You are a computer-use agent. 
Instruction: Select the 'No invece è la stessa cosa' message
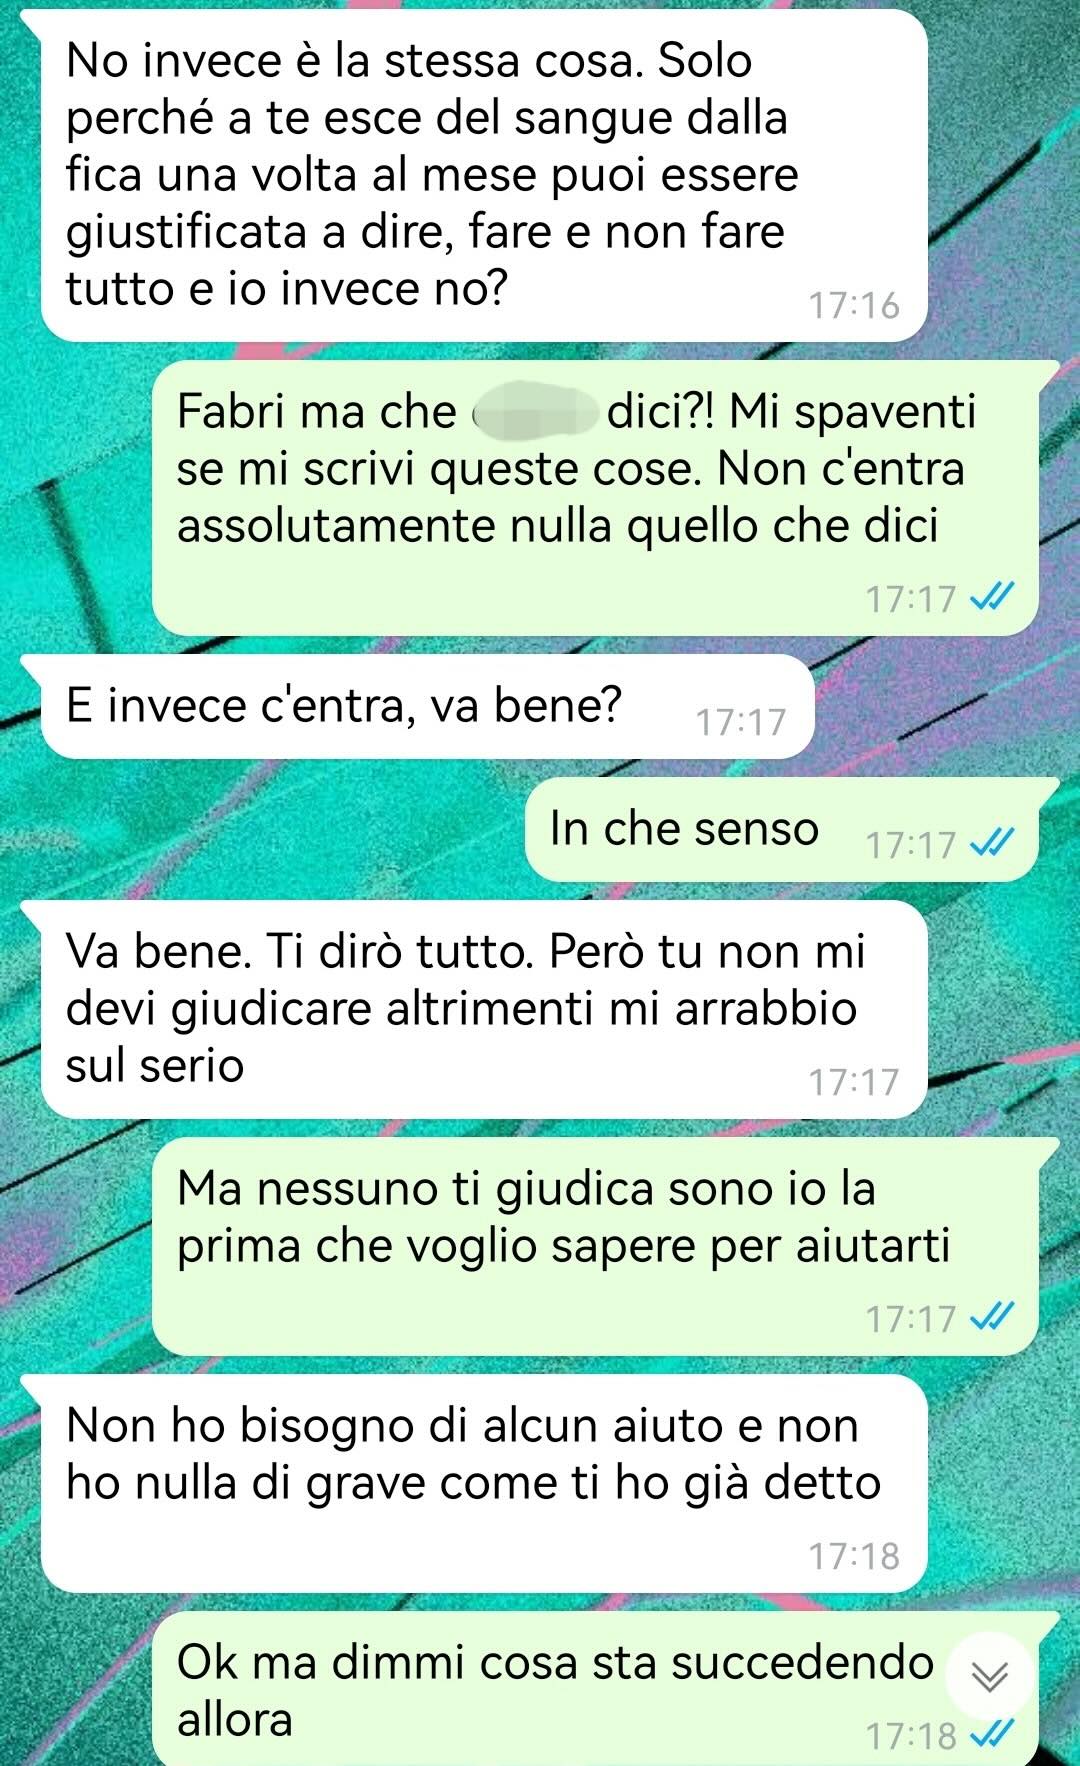(484, 176)
